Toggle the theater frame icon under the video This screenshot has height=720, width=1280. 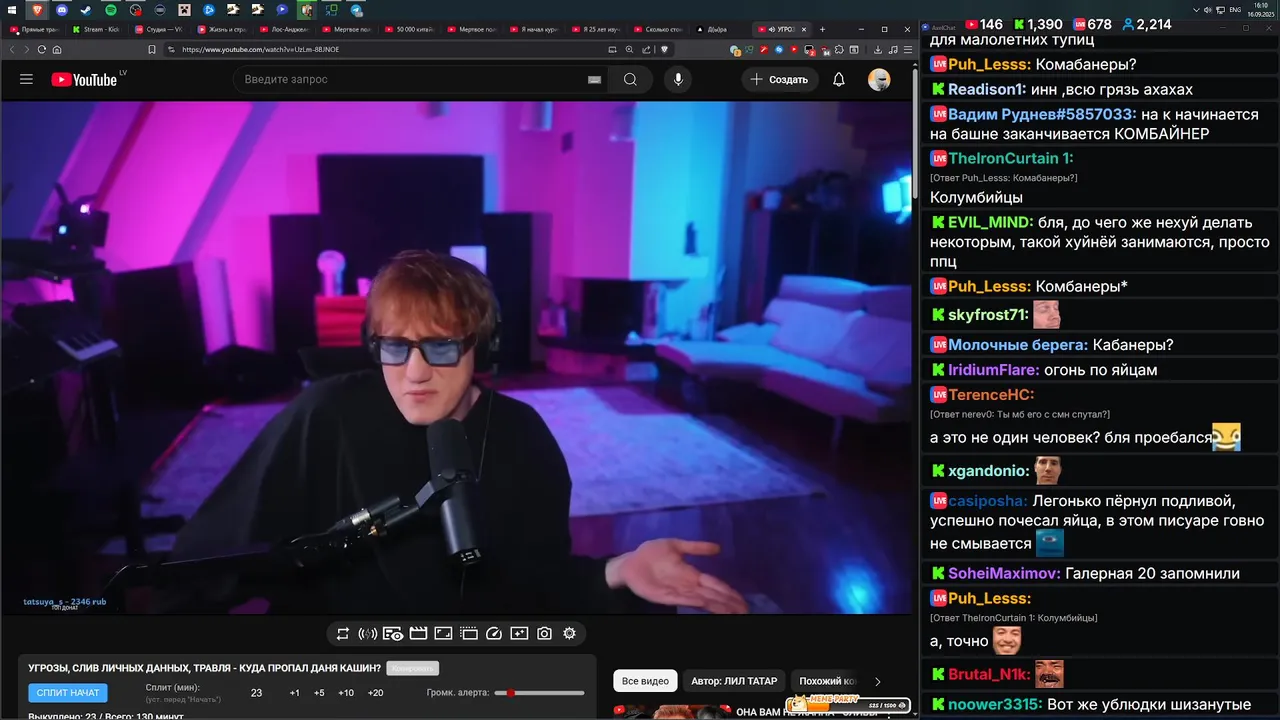click(x=443, y=633)
